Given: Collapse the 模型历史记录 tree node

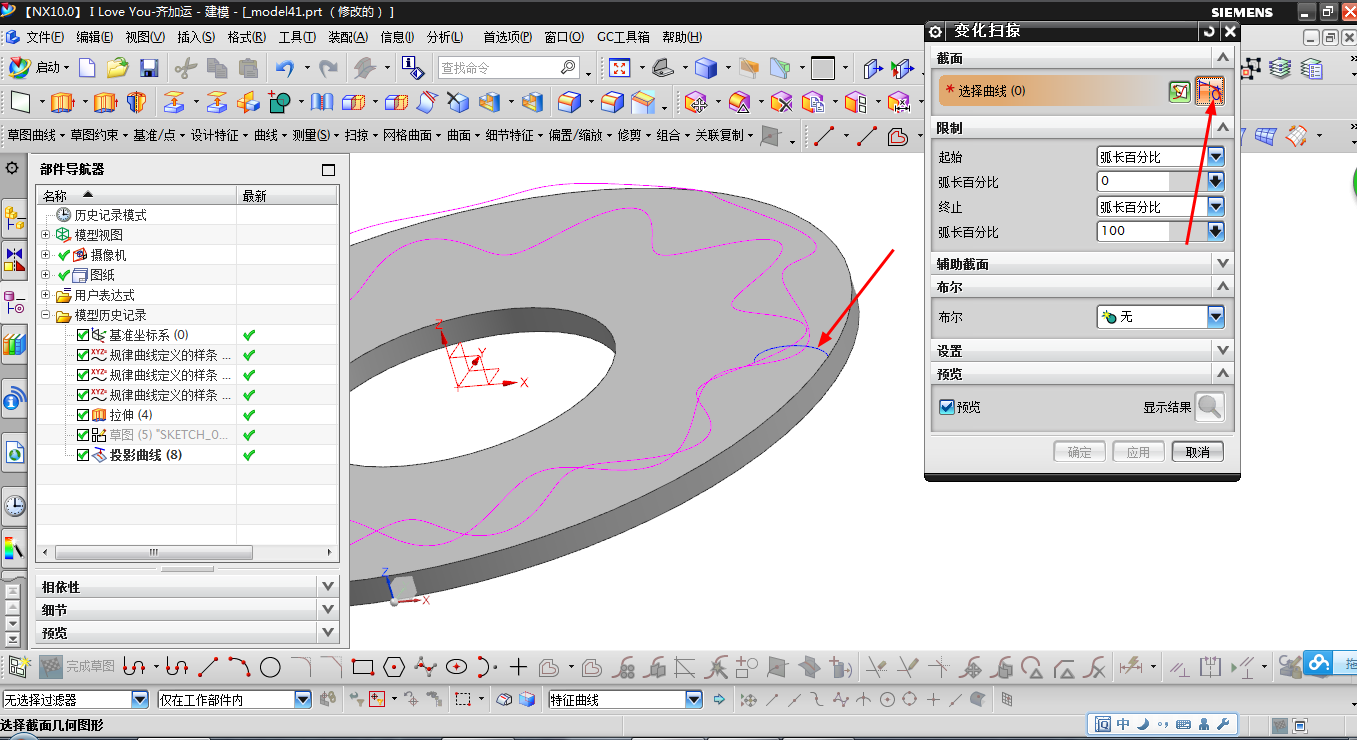Looking at the screenshot, I should tap(46, 315).
